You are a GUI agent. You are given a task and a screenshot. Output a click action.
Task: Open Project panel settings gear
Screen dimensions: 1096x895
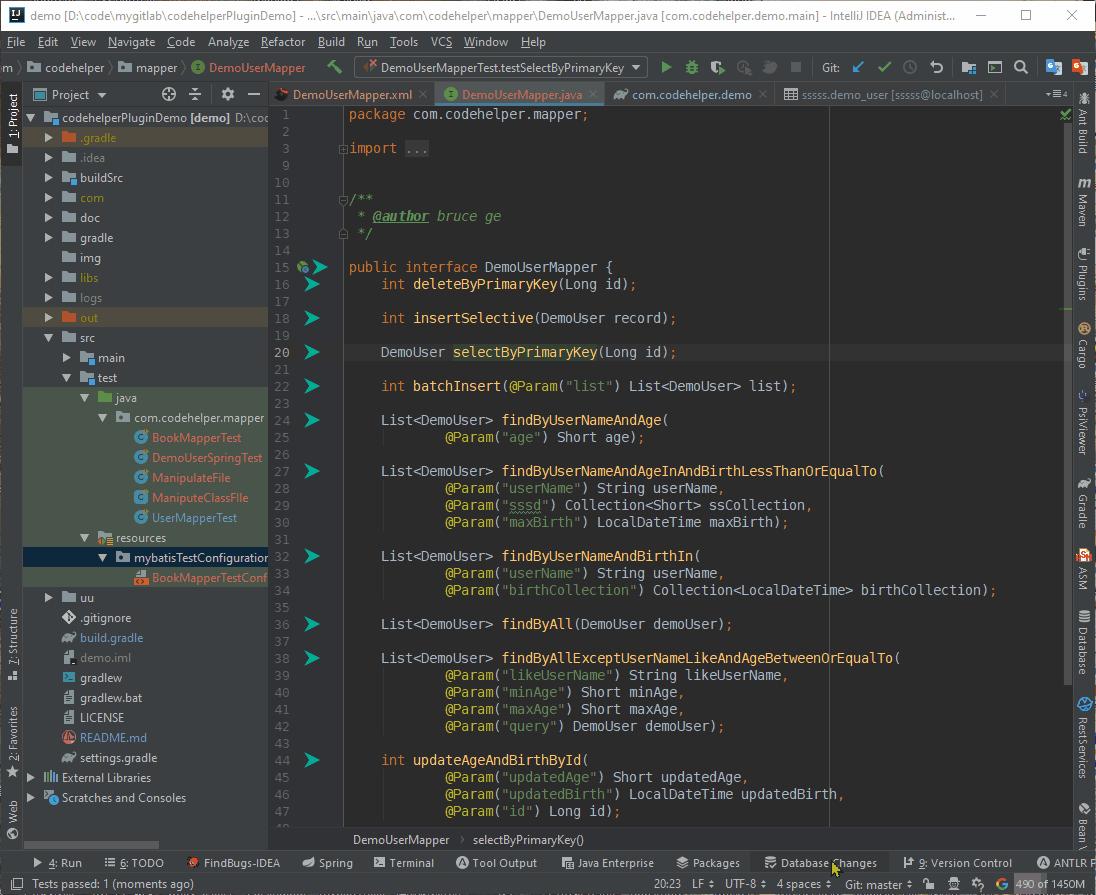point(228,94)
